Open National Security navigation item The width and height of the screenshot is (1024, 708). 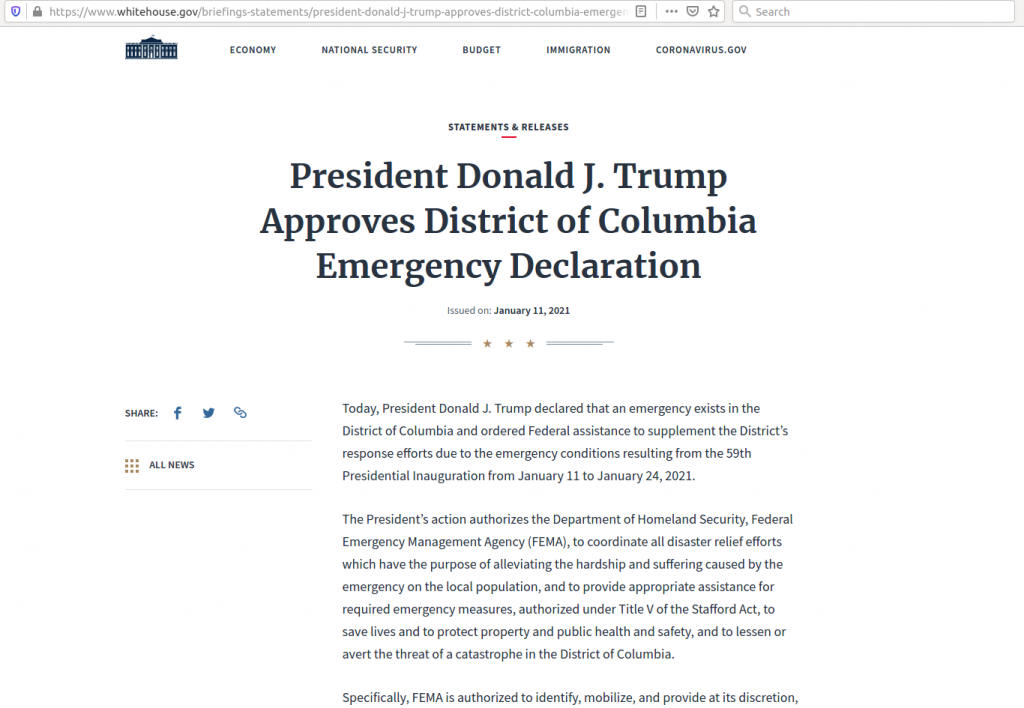pos(369,50)
